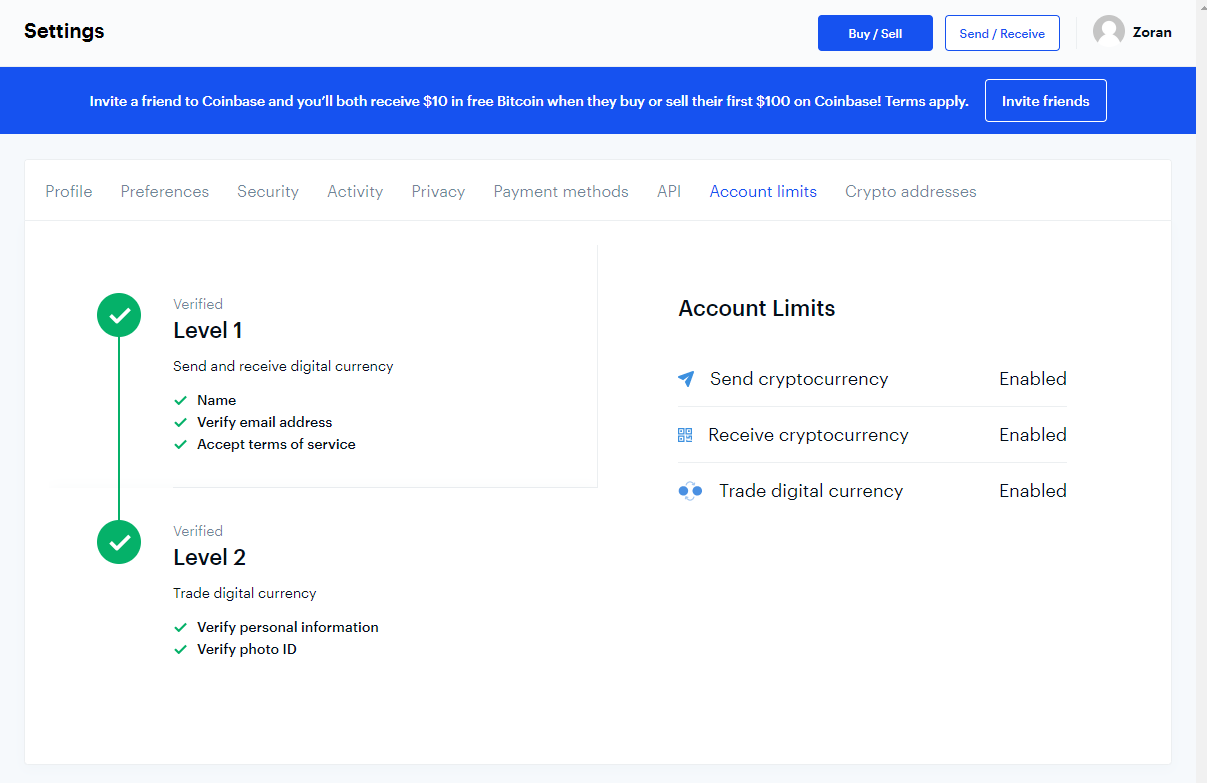Select the Account limits tab

pyautogui.click(x=763, y=191)
